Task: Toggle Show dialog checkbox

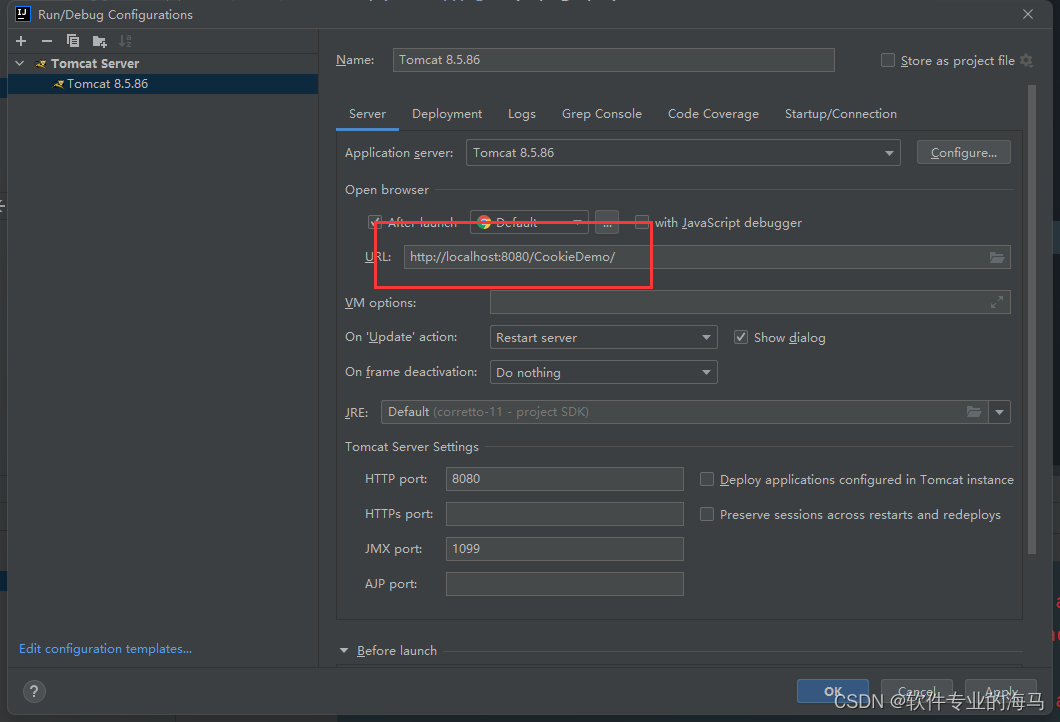Action: (741, 337)
